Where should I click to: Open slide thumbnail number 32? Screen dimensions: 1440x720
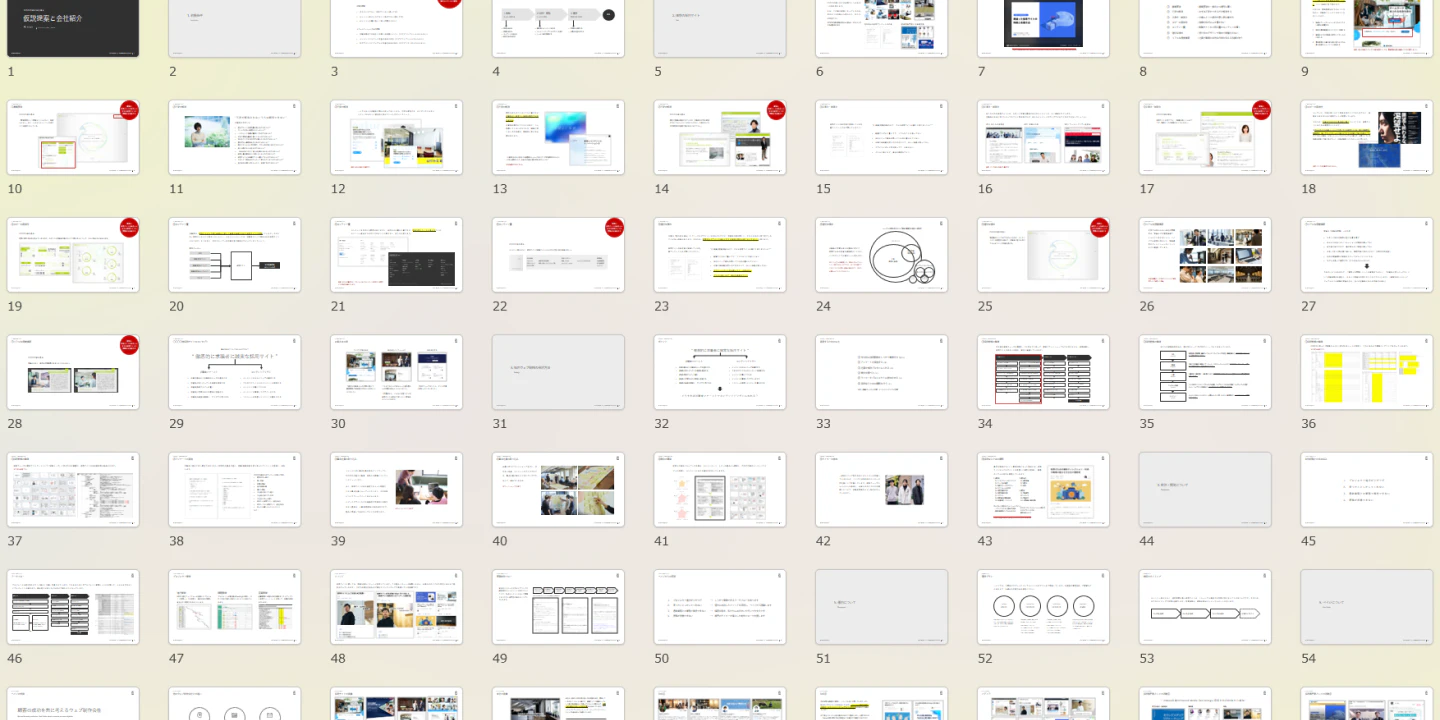tap(720, 373)
